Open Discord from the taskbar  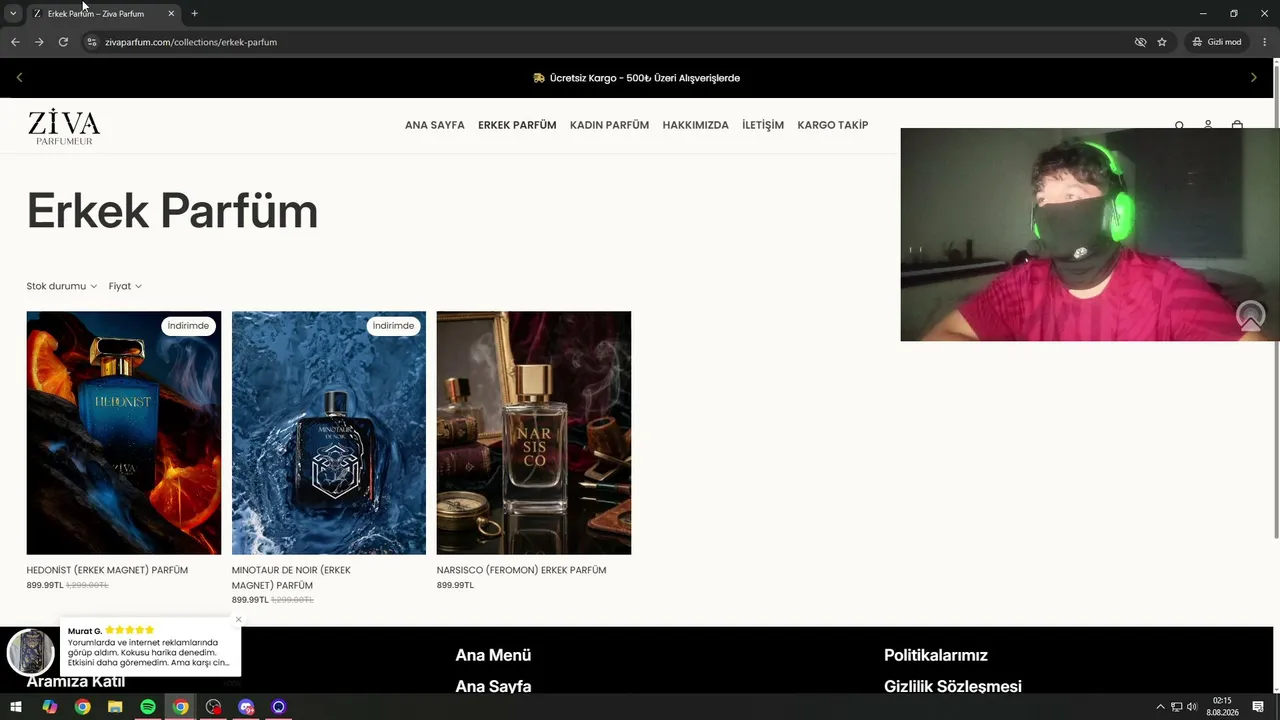pos(246,707)
